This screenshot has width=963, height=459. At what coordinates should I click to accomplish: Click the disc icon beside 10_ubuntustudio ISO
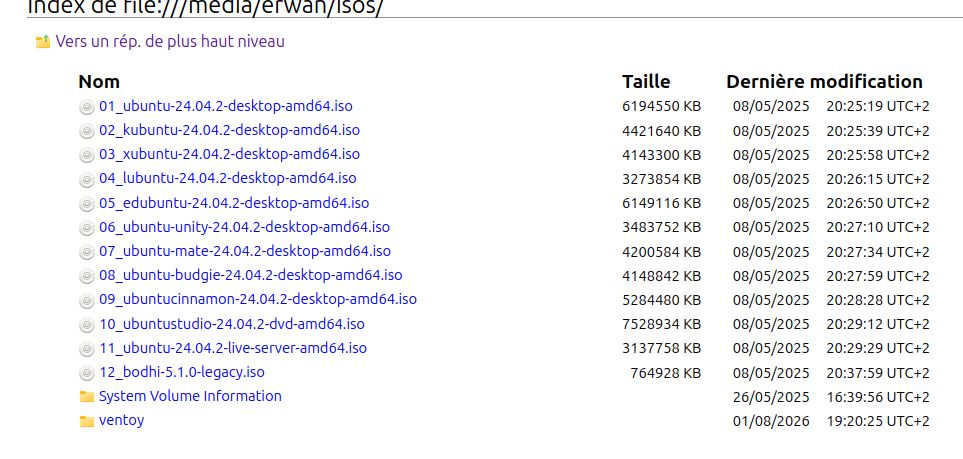click(87, 325)
